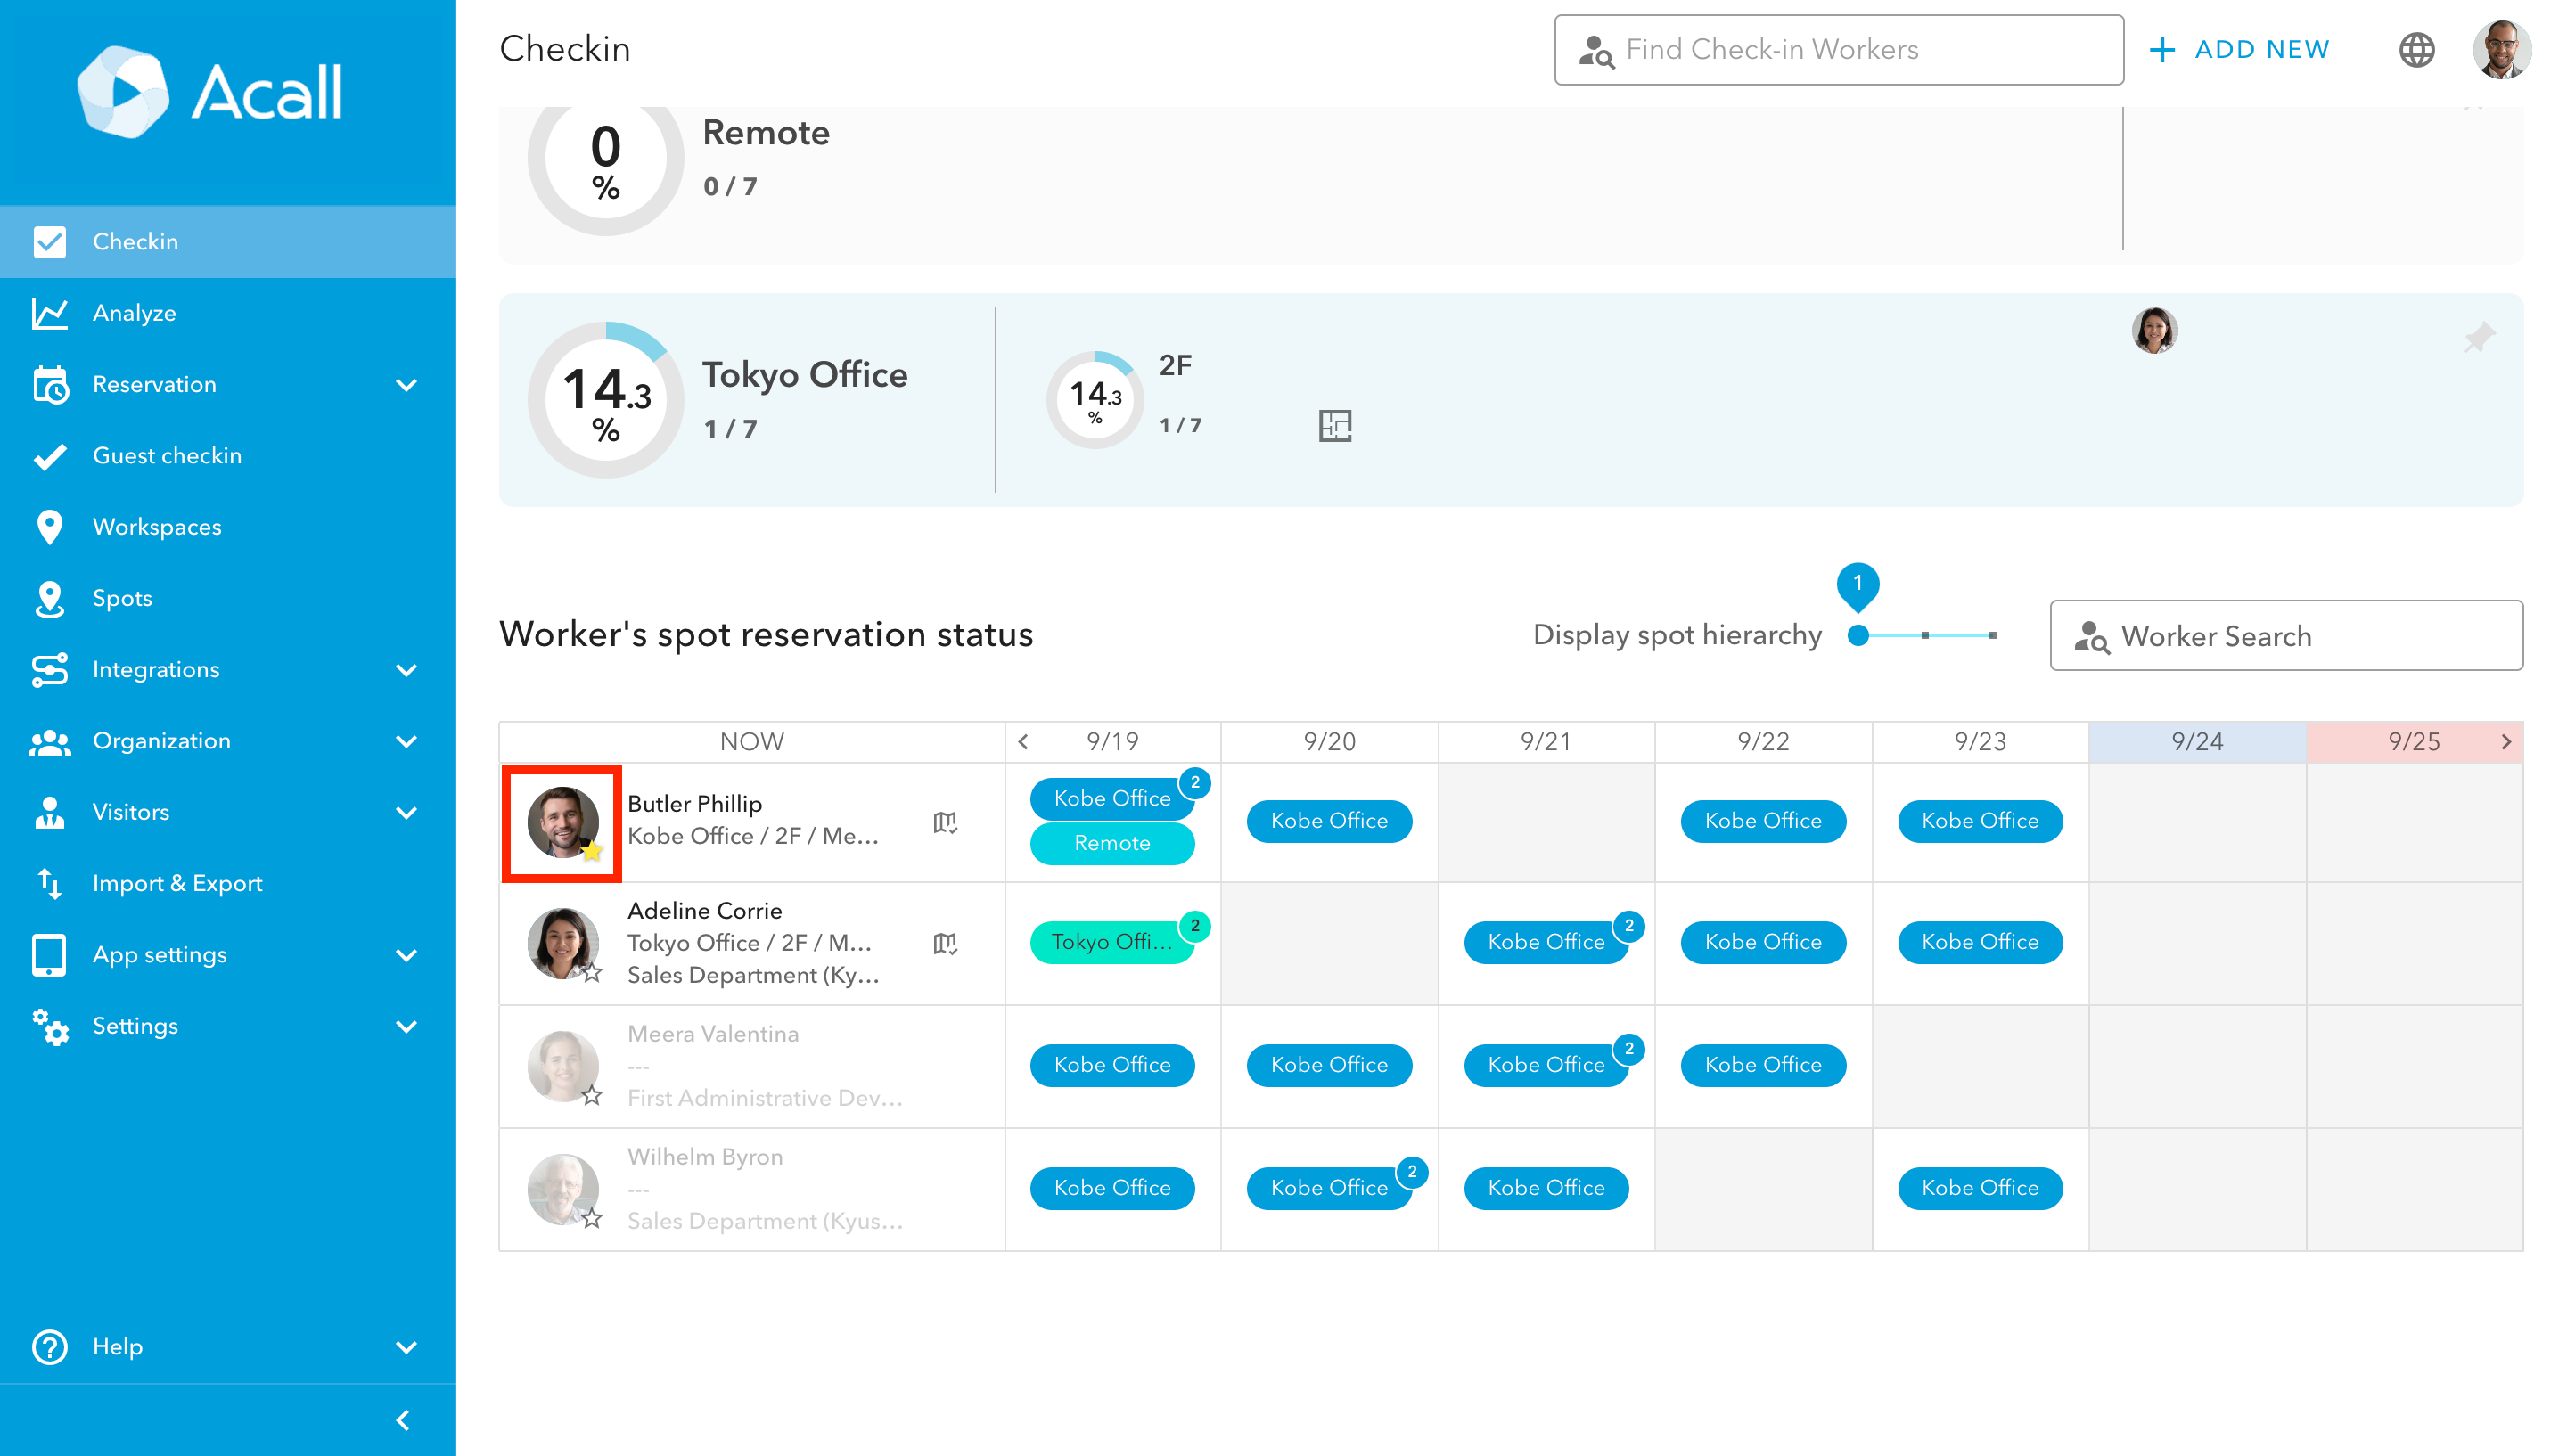Set spot hierarchy slider to middle step

tap(1924, 635)
